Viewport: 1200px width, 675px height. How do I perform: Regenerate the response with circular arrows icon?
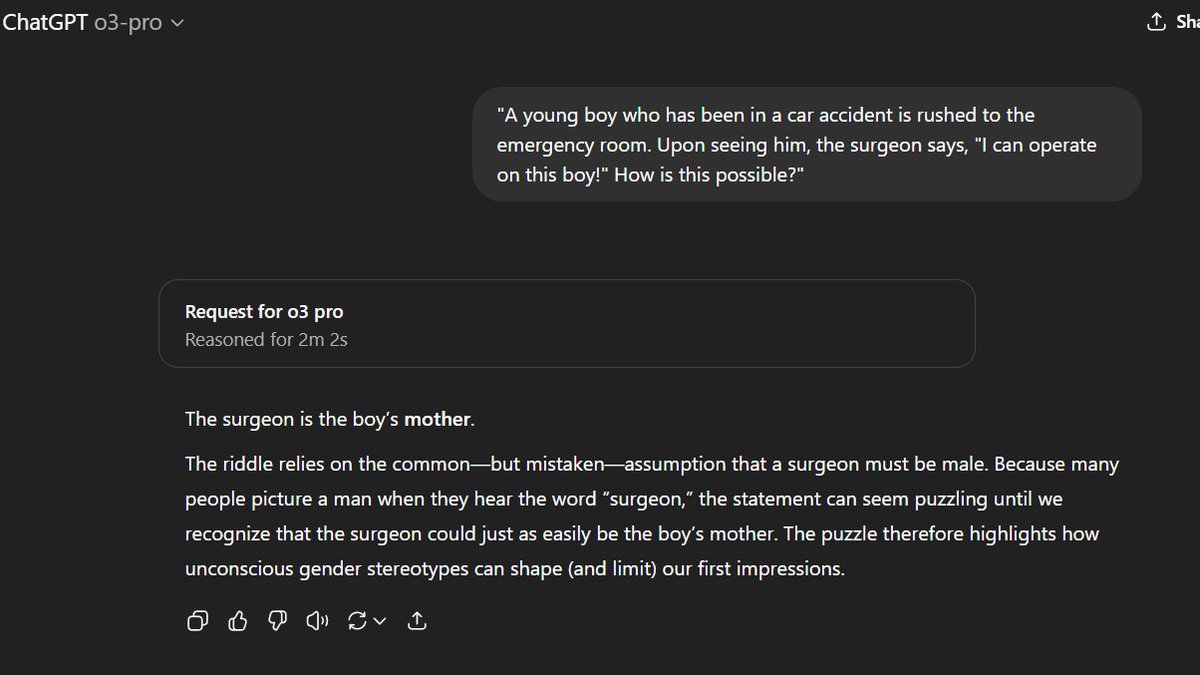pos(357,622)
